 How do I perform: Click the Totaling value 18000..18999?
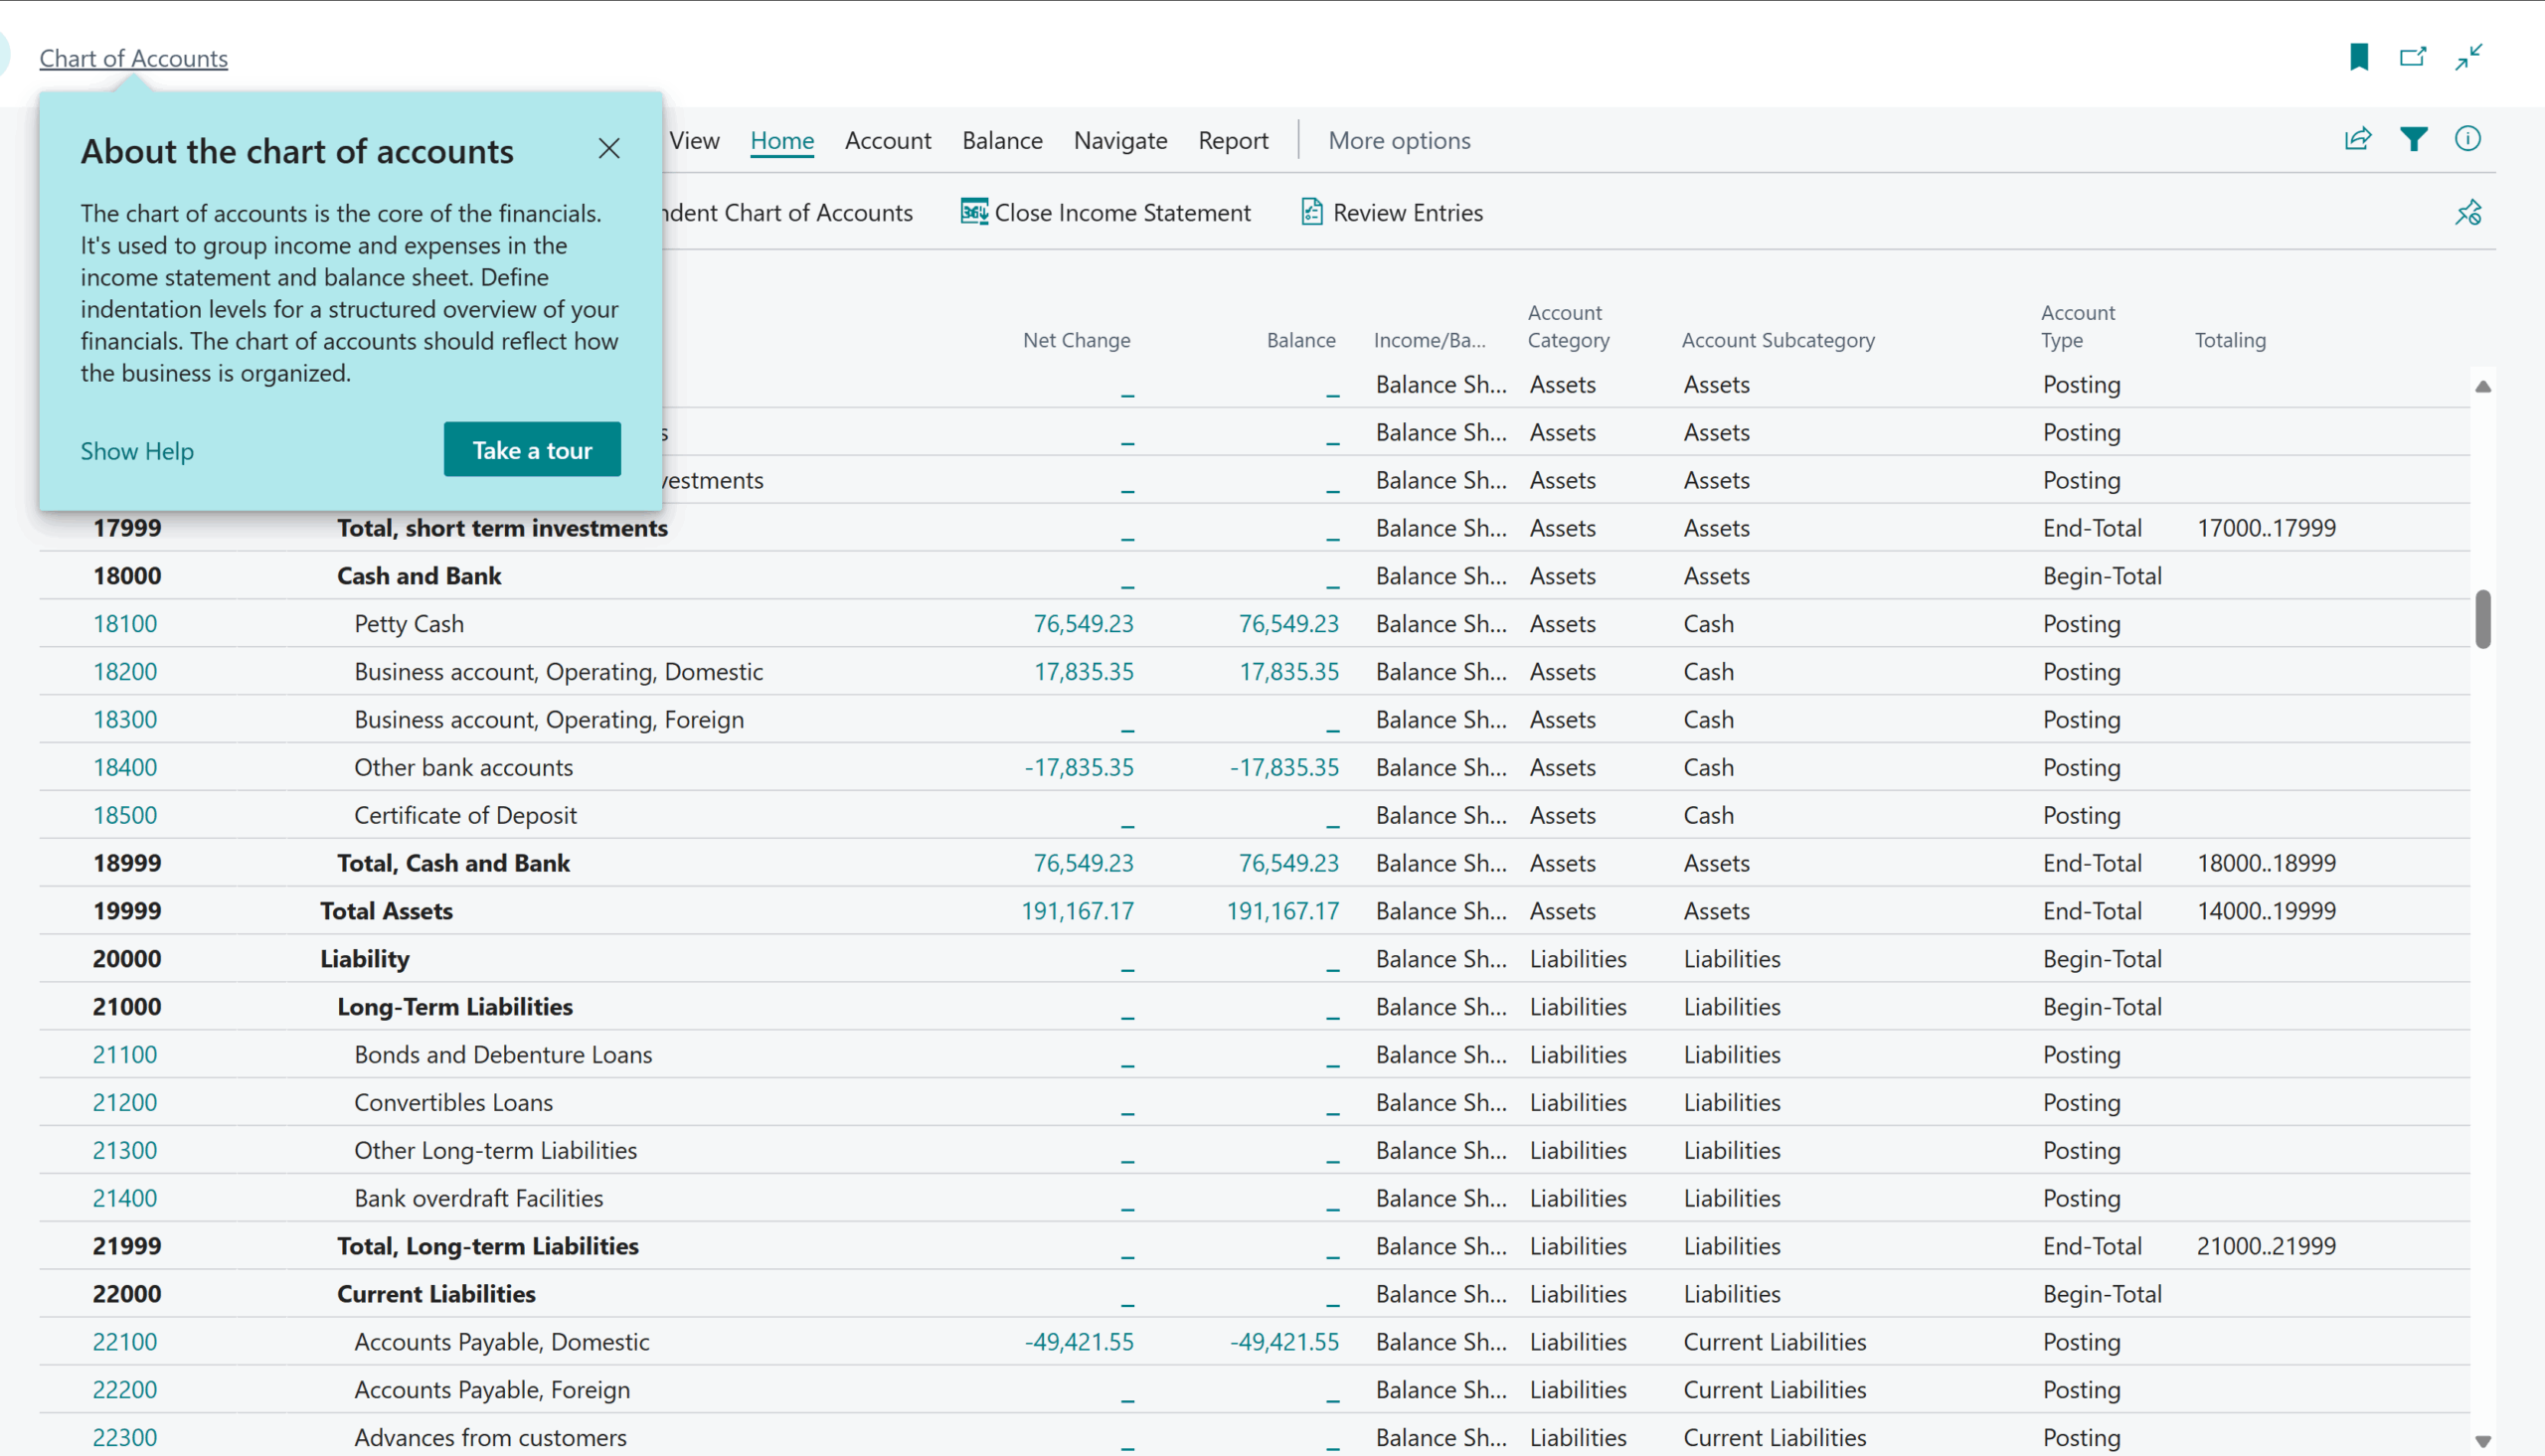(x=2266, y=863)
